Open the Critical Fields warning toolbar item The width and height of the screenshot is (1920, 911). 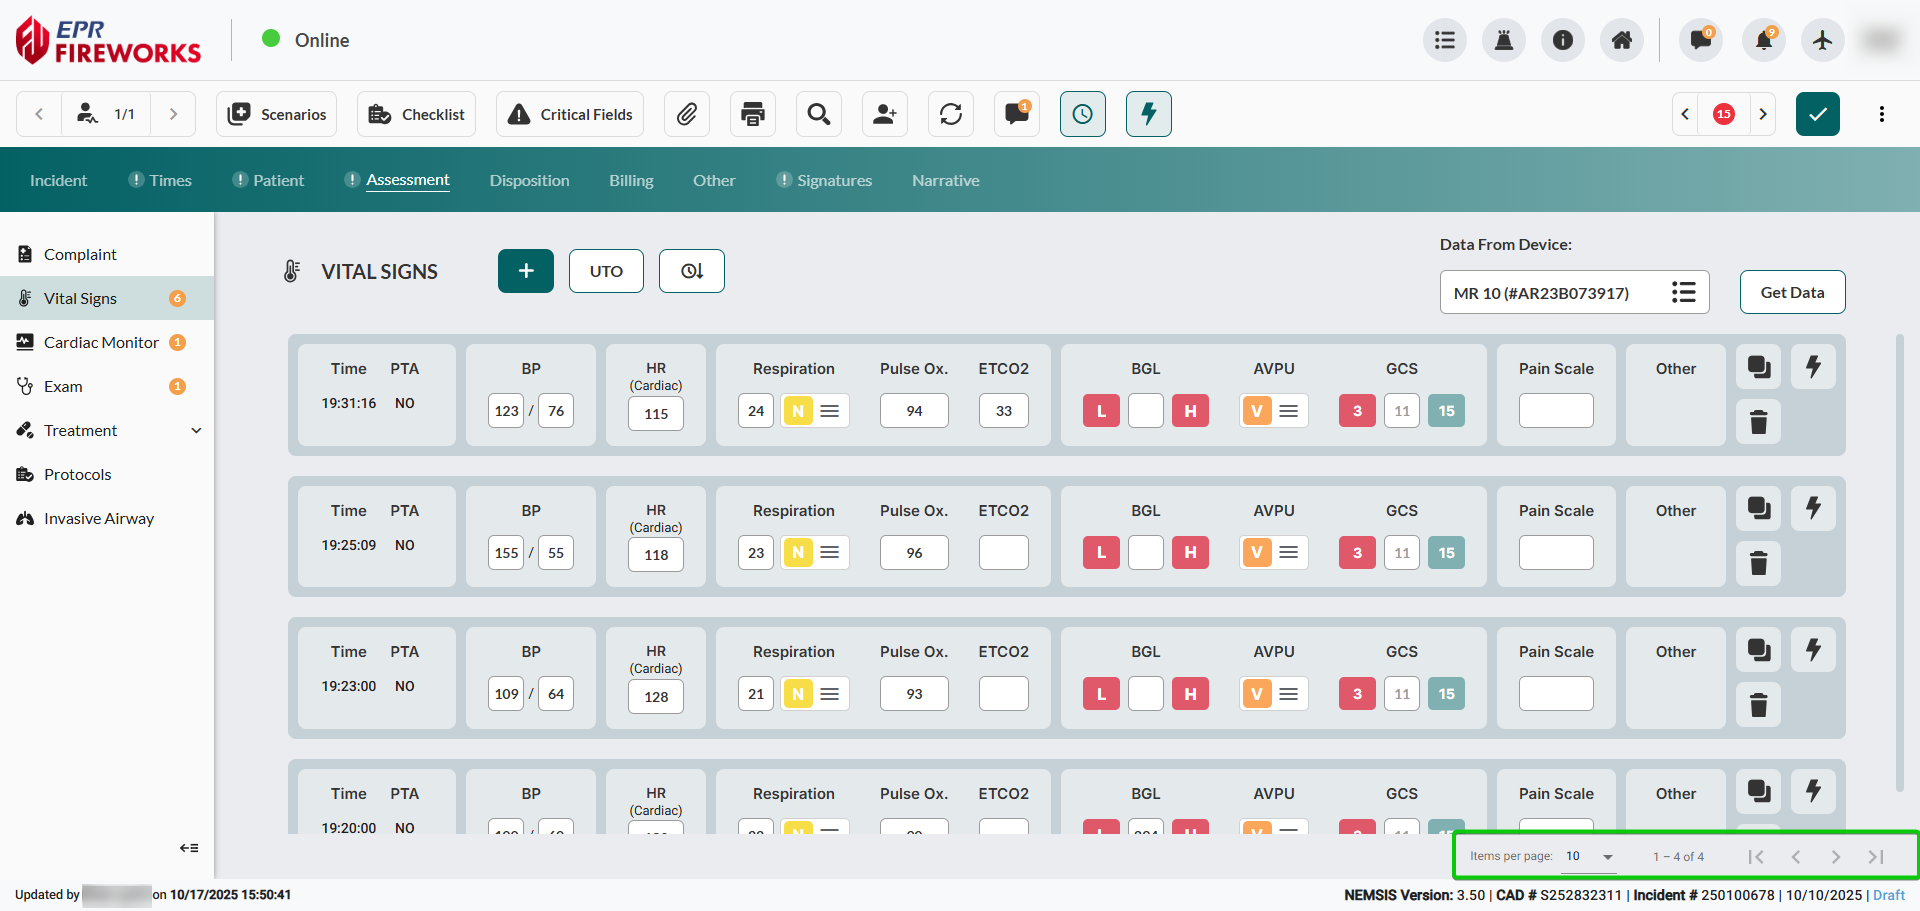(569, 114)
